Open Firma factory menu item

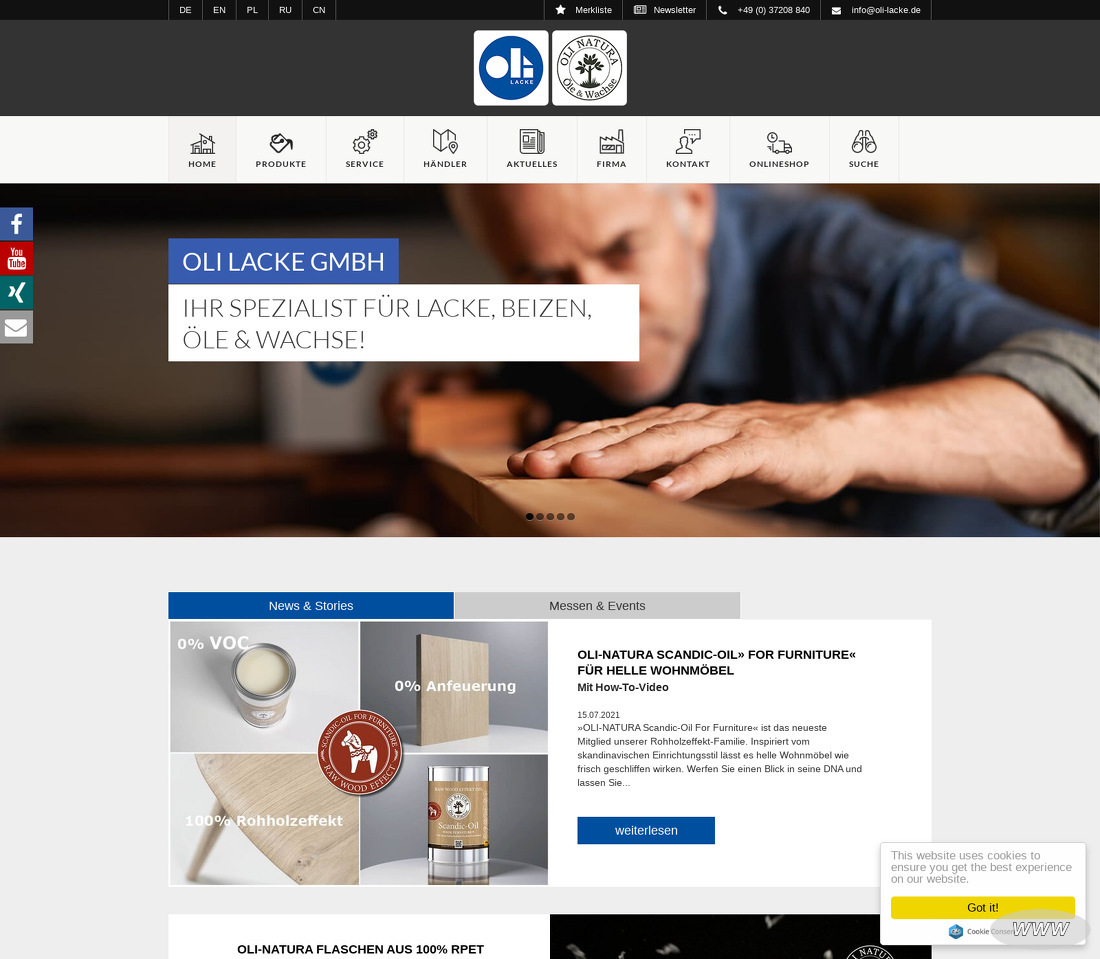coord(611,149)
